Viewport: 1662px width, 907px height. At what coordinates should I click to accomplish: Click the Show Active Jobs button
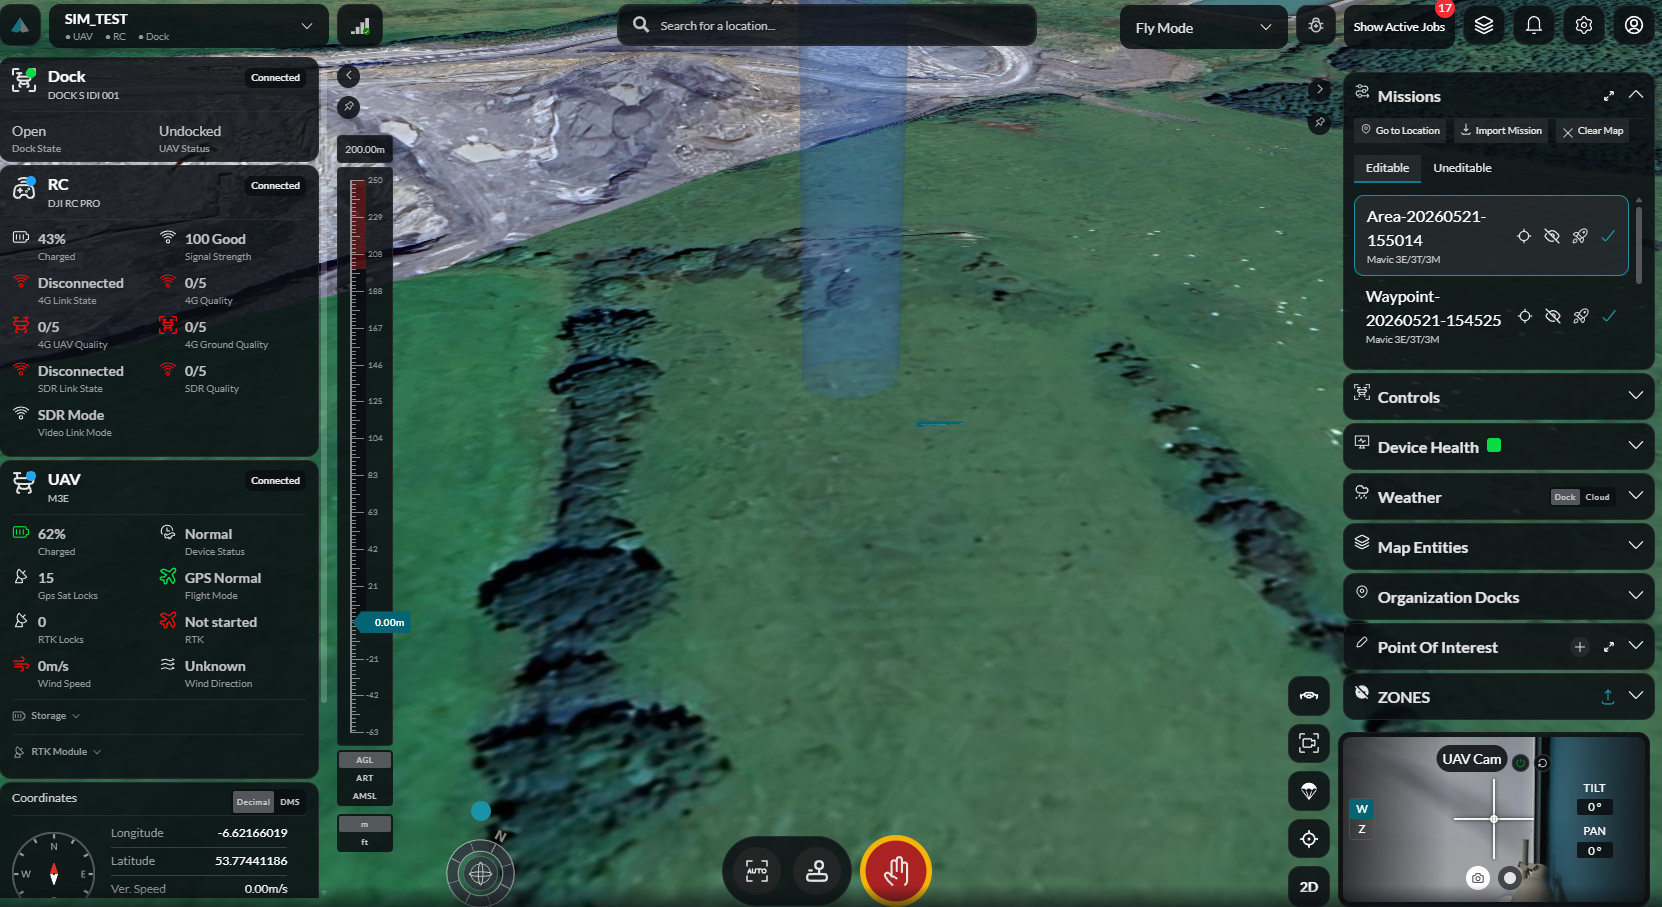tap(1399, 27)
